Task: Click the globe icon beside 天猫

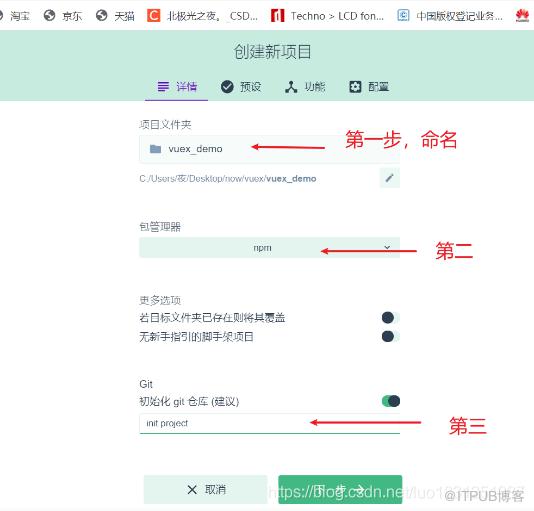Action: (101, 15)
